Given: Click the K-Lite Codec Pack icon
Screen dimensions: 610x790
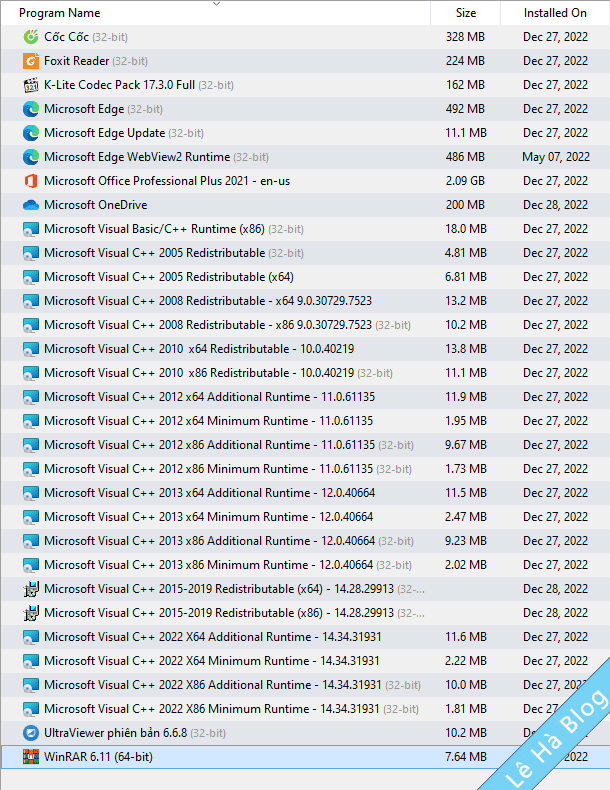Looking at the screenshot, I should (31, 85).
